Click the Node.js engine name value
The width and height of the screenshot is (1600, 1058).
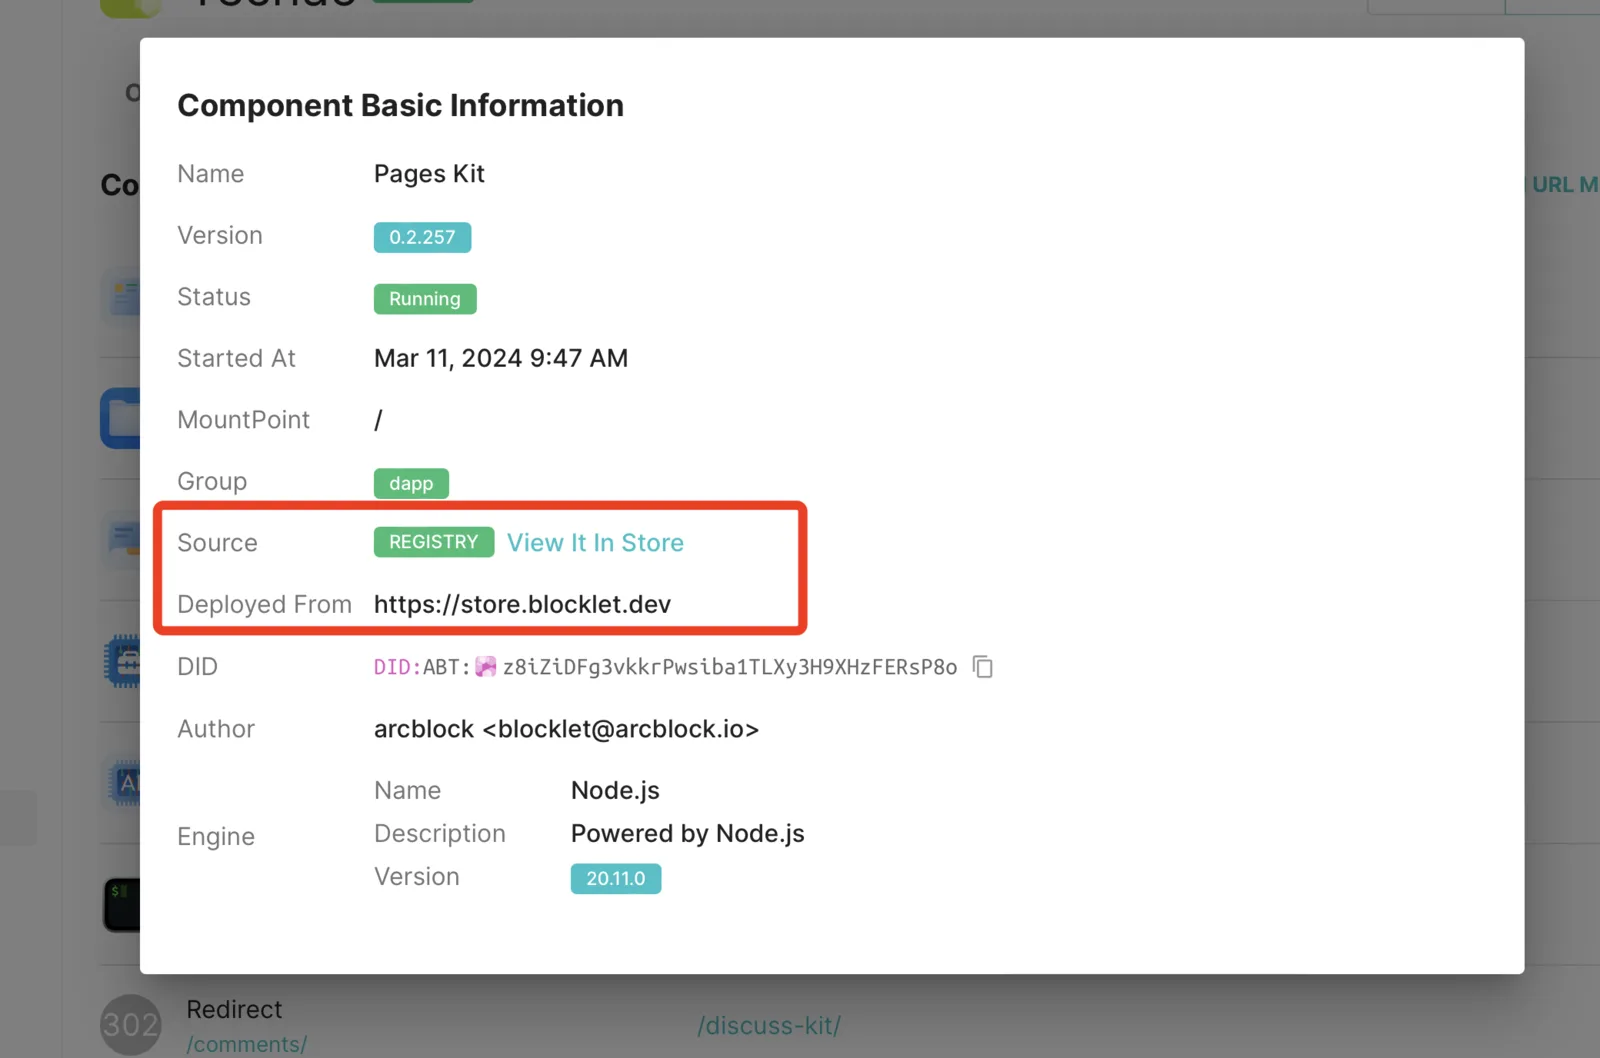coord(615,791)
